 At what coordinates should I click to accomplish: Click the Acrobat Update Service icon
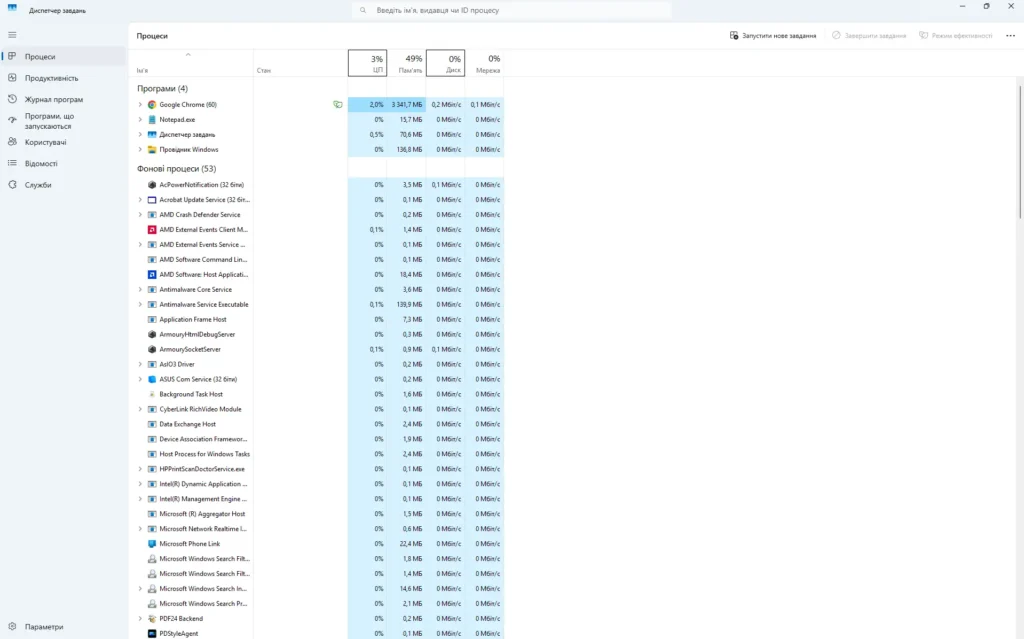click(152, 200)
